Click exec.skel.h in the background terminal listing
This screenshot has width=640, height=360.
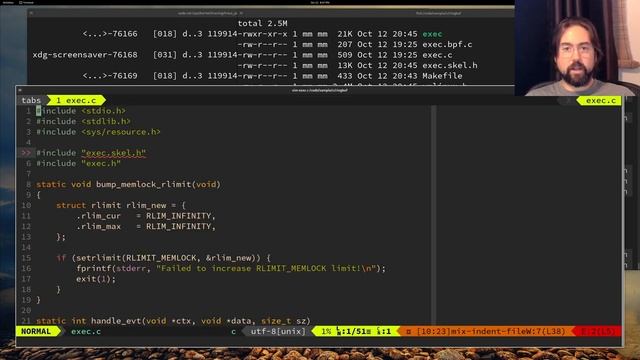point(450,65)
